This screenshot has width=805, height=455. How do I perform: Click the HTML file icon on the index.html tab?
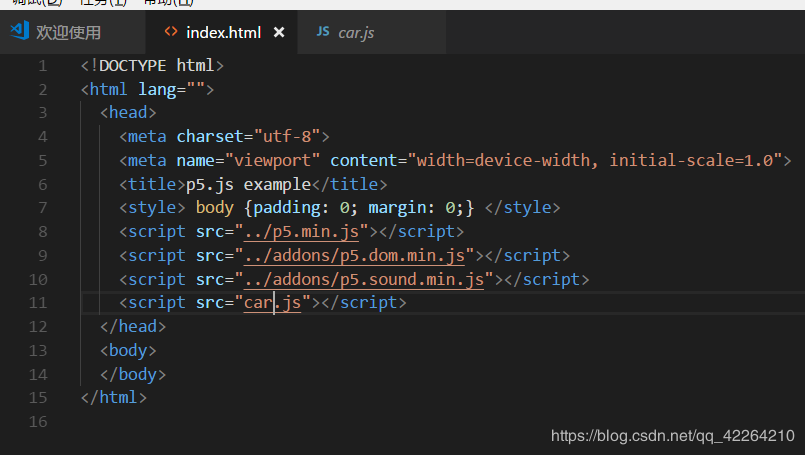[x=170, y=32]
